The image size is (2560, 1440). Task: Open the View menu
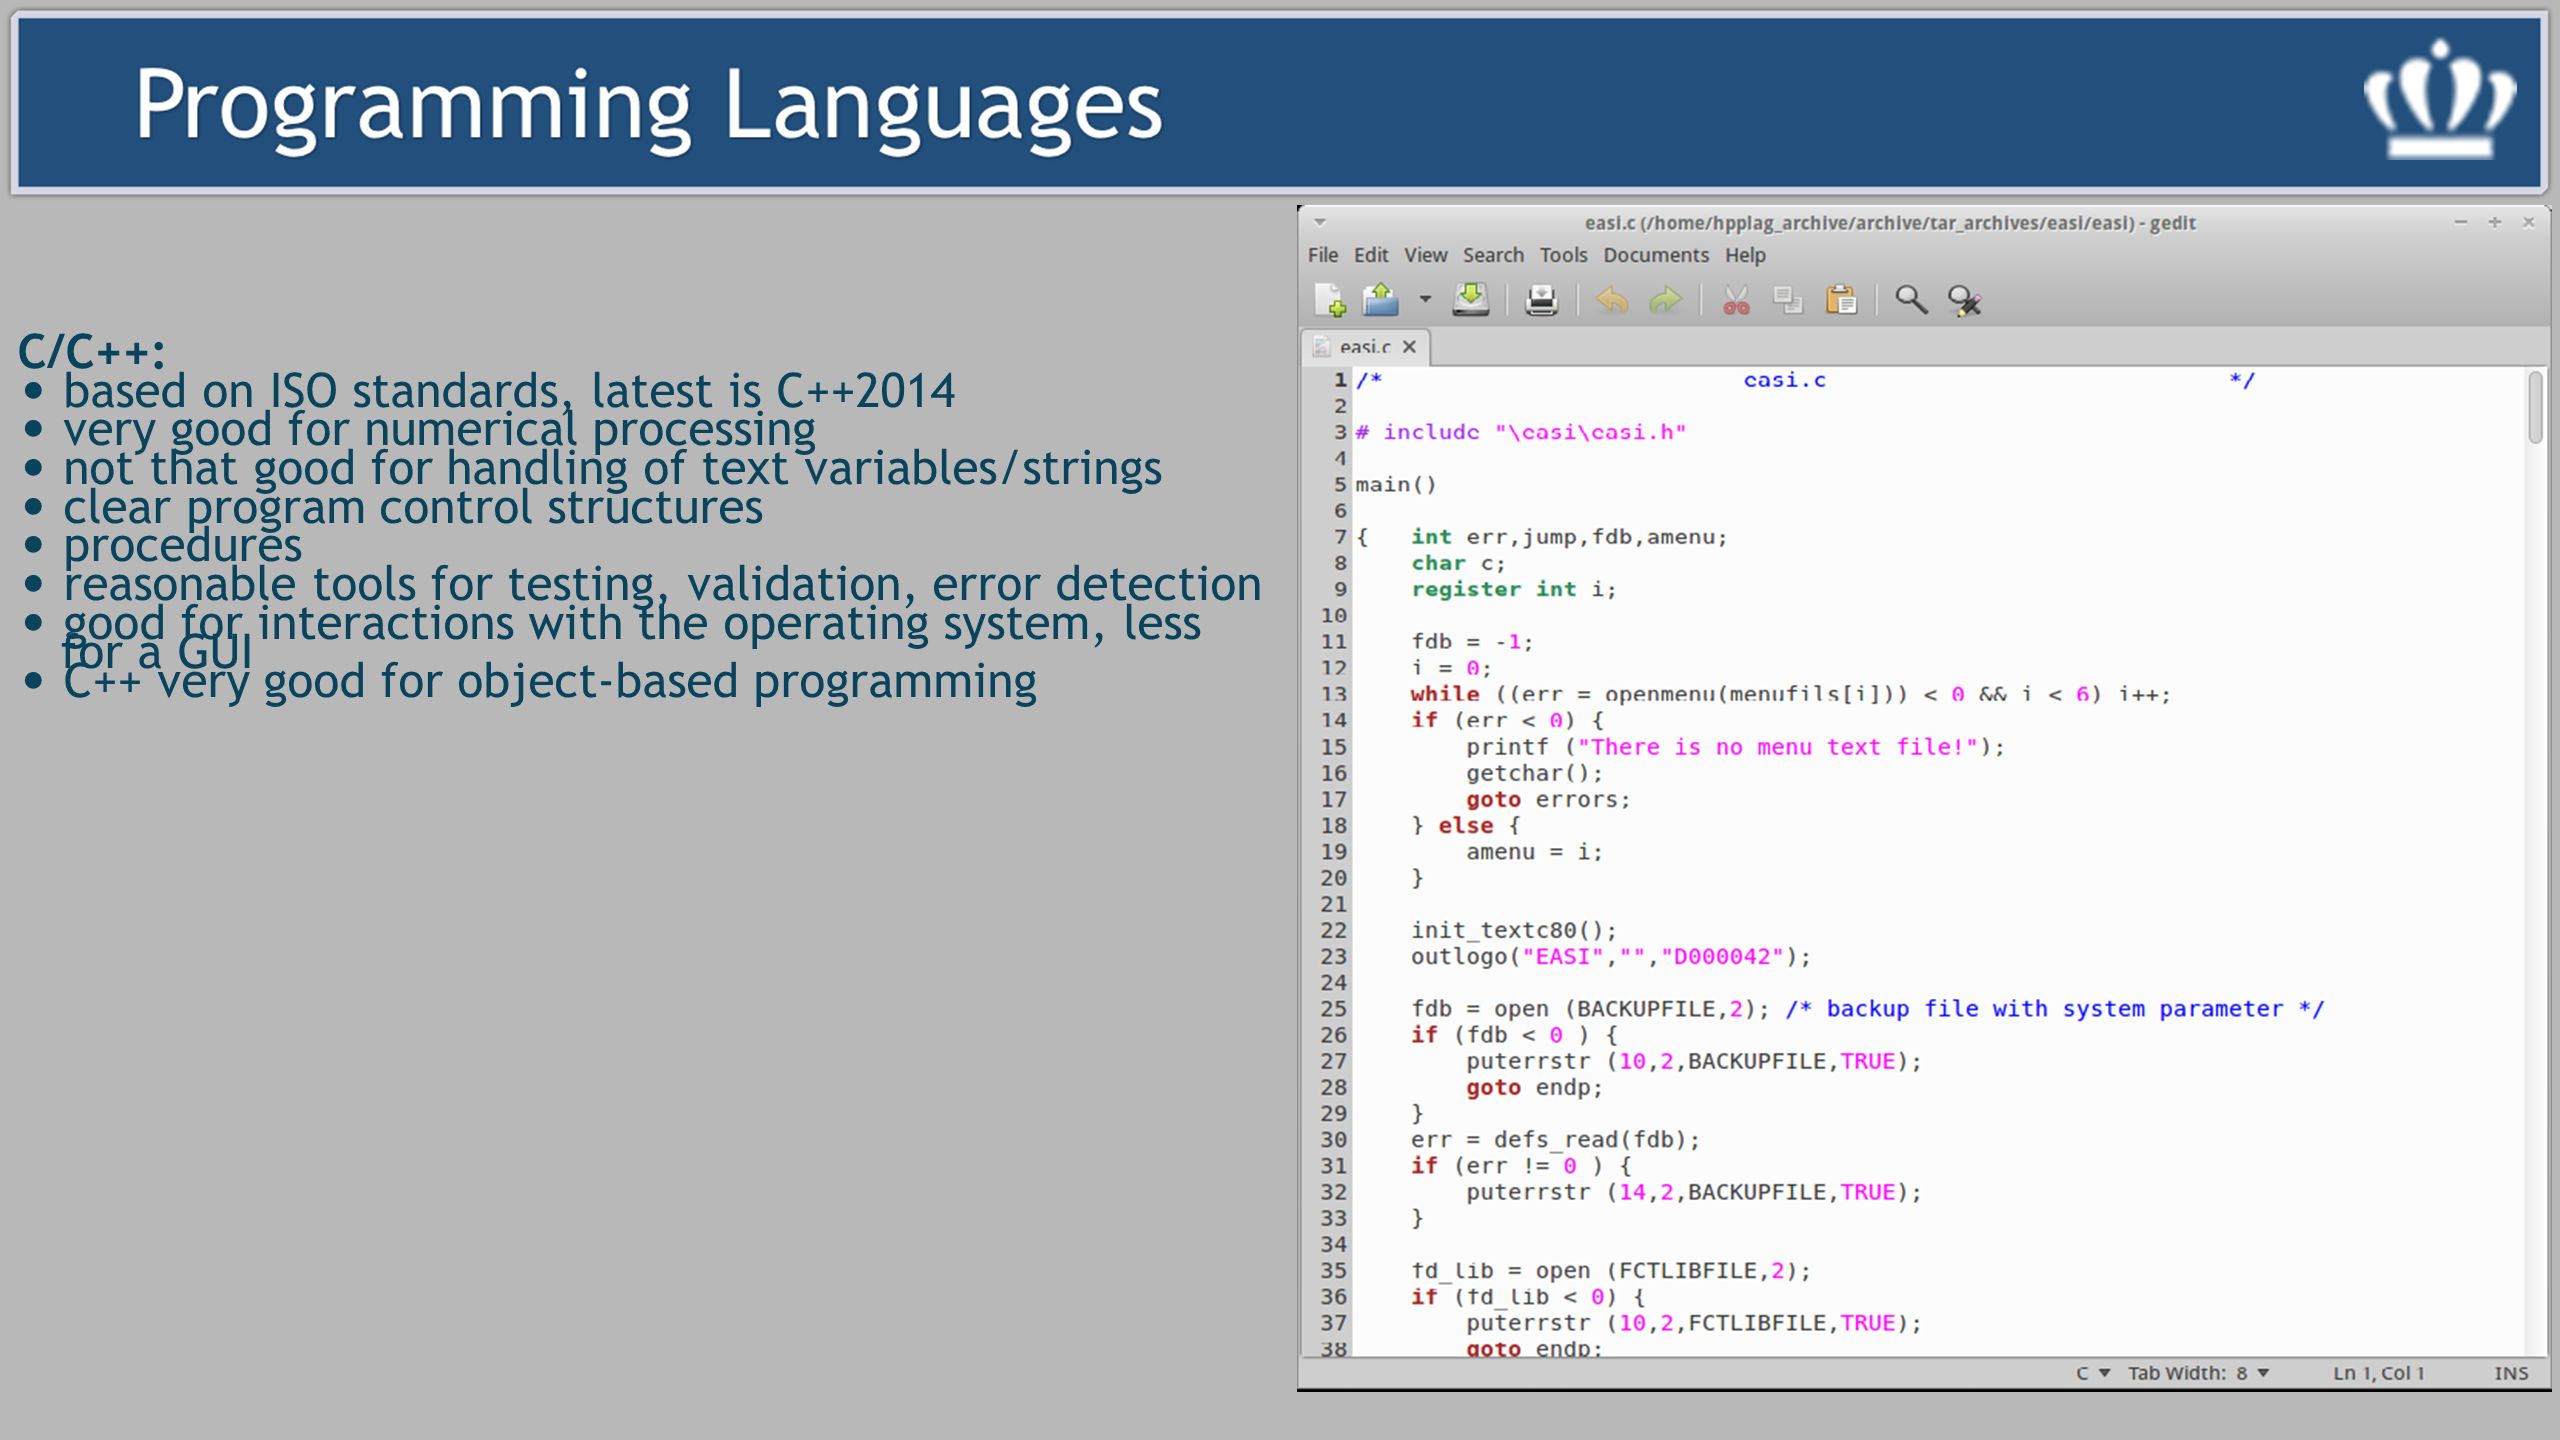pyautogui.click(x=1425, y=255)
